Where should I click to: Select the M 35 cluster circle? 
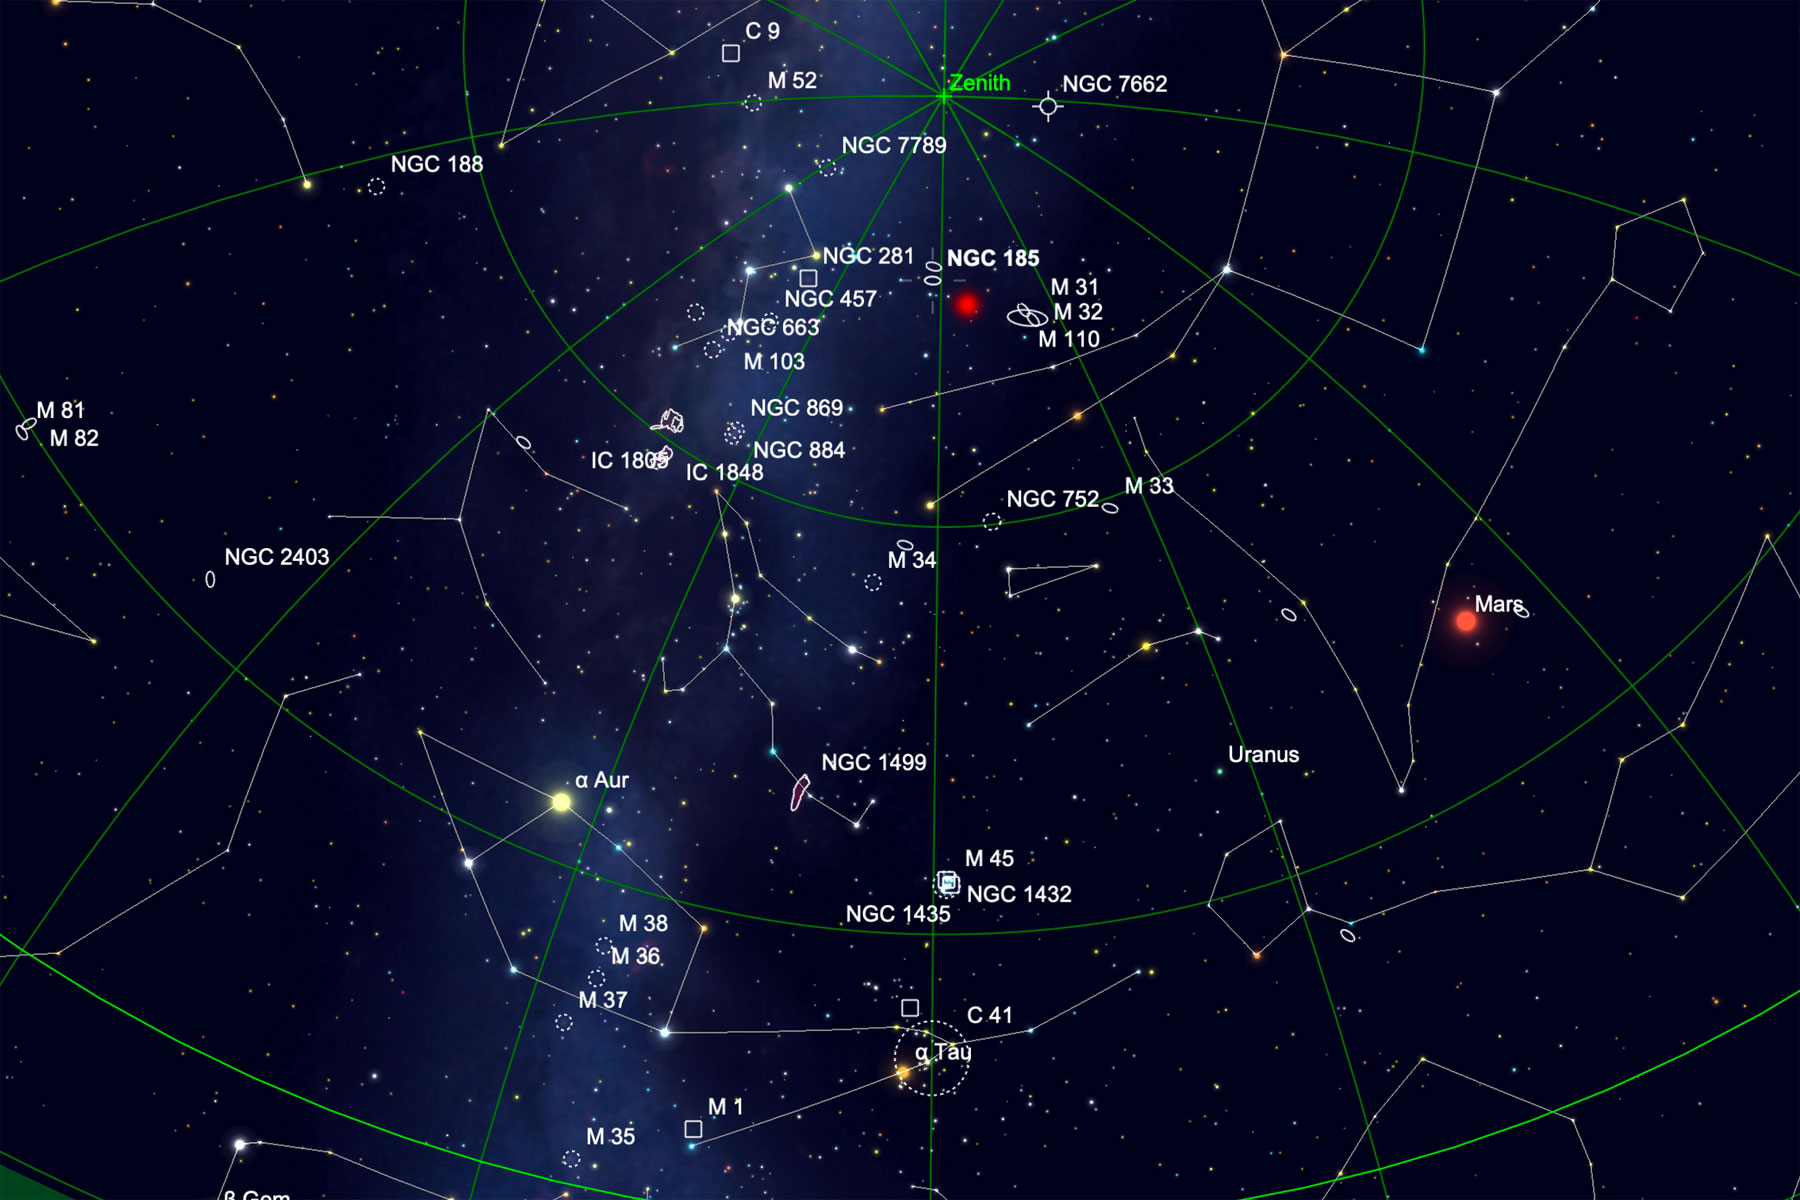pyautogui.click(x=571, y=1159)
